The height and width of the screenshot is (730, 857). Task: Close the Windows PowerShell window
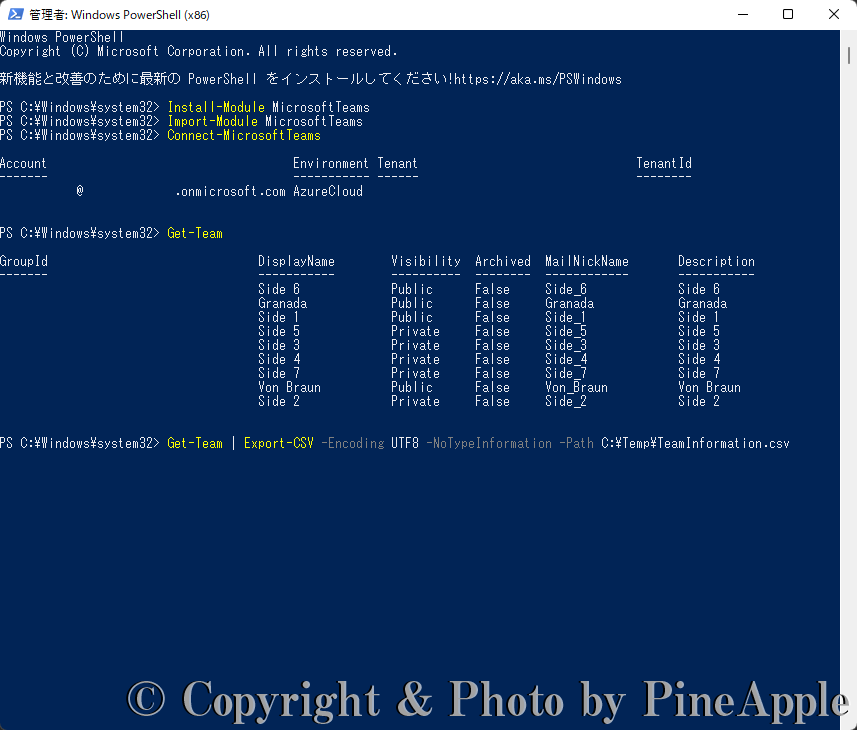click(834, 15)
